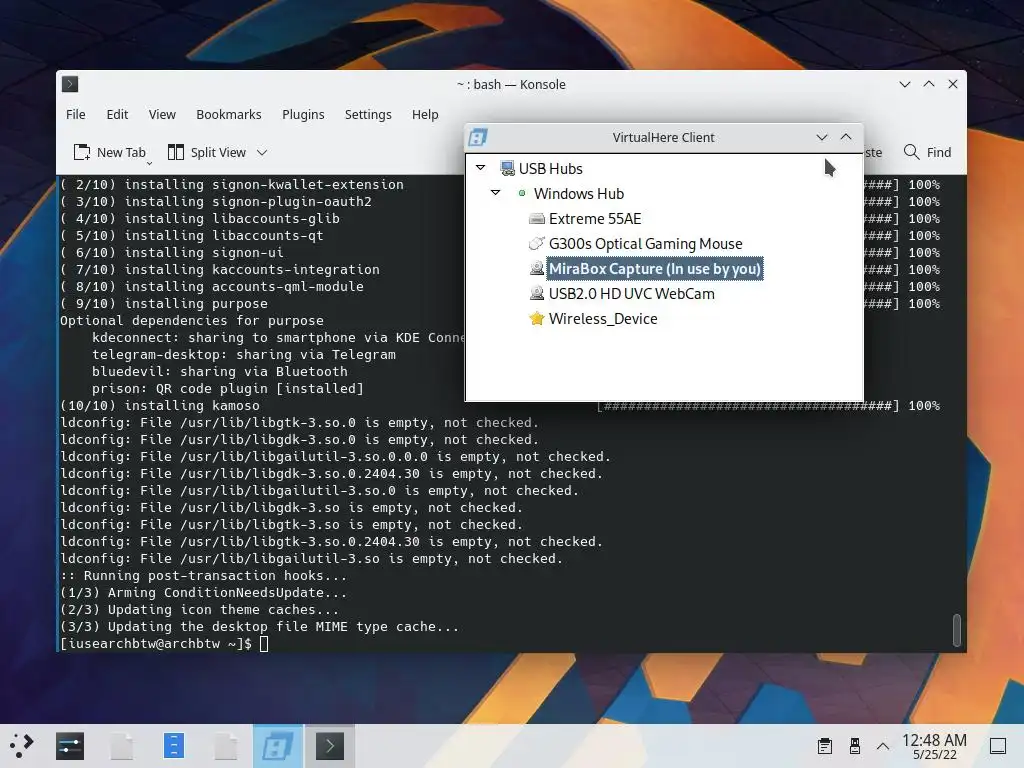Screen dimensions: 1024x768
Task: Open the clipboard tray icon
Action: tap(825, 746)
